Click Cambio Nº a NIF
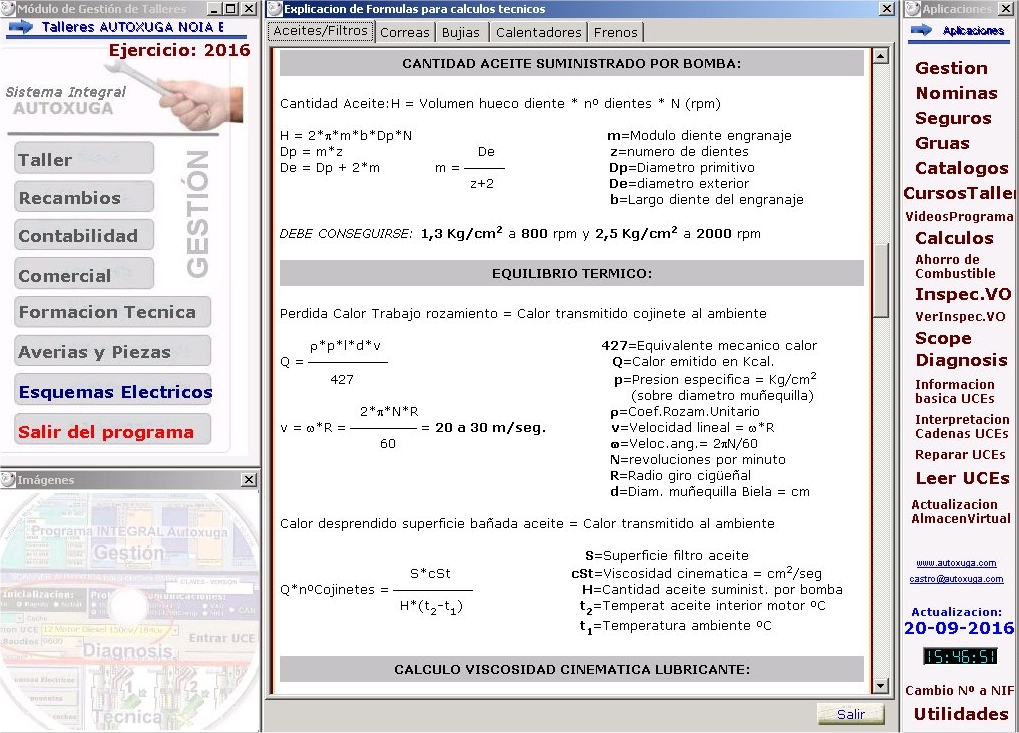Screen dimensions: 1019x733 pyautogui.click(x=959, y=691)
